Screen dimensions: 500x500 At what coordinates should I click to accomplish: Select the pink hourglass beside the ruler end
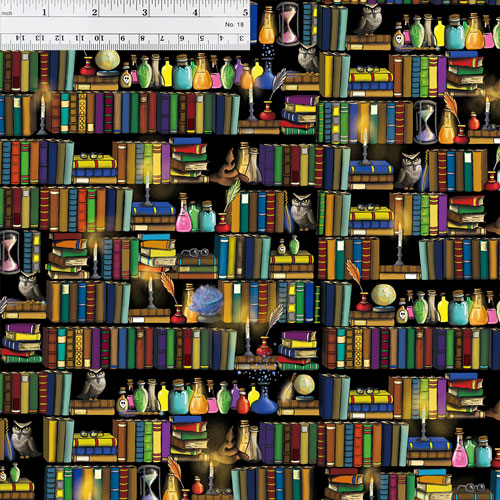click(x=288, y=23)
